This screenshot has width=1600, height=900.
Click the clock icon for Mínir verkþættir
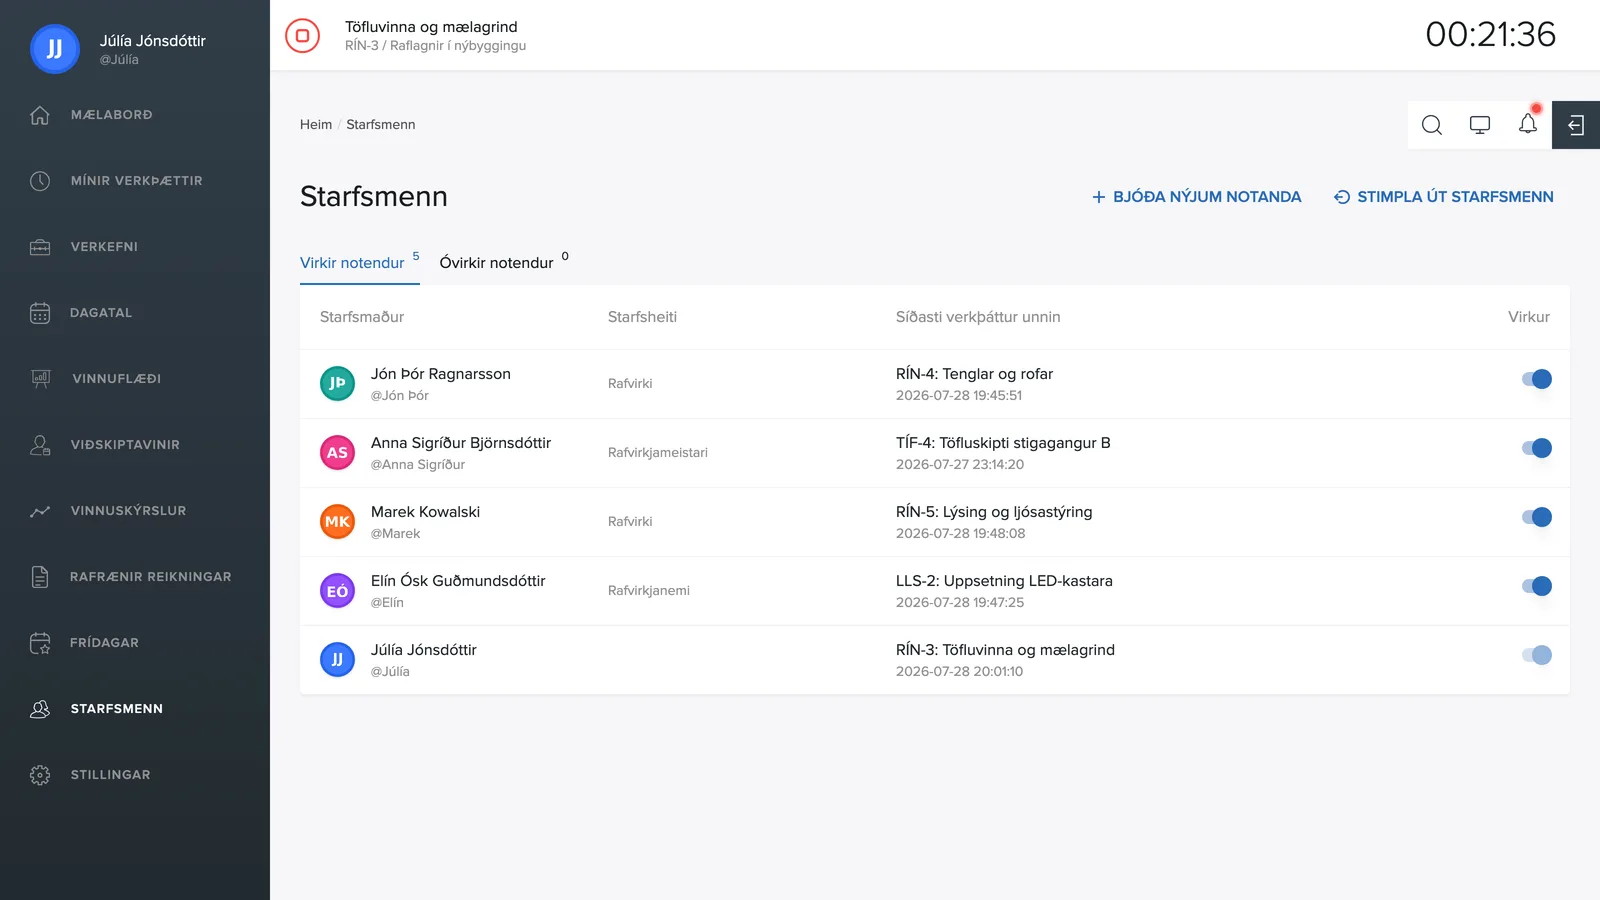pyautogui.click(x=40, y=181)
